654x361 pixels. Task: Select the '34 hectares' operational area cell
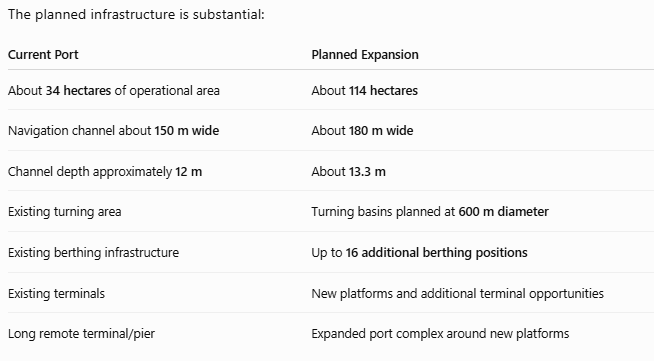[114, 90]
